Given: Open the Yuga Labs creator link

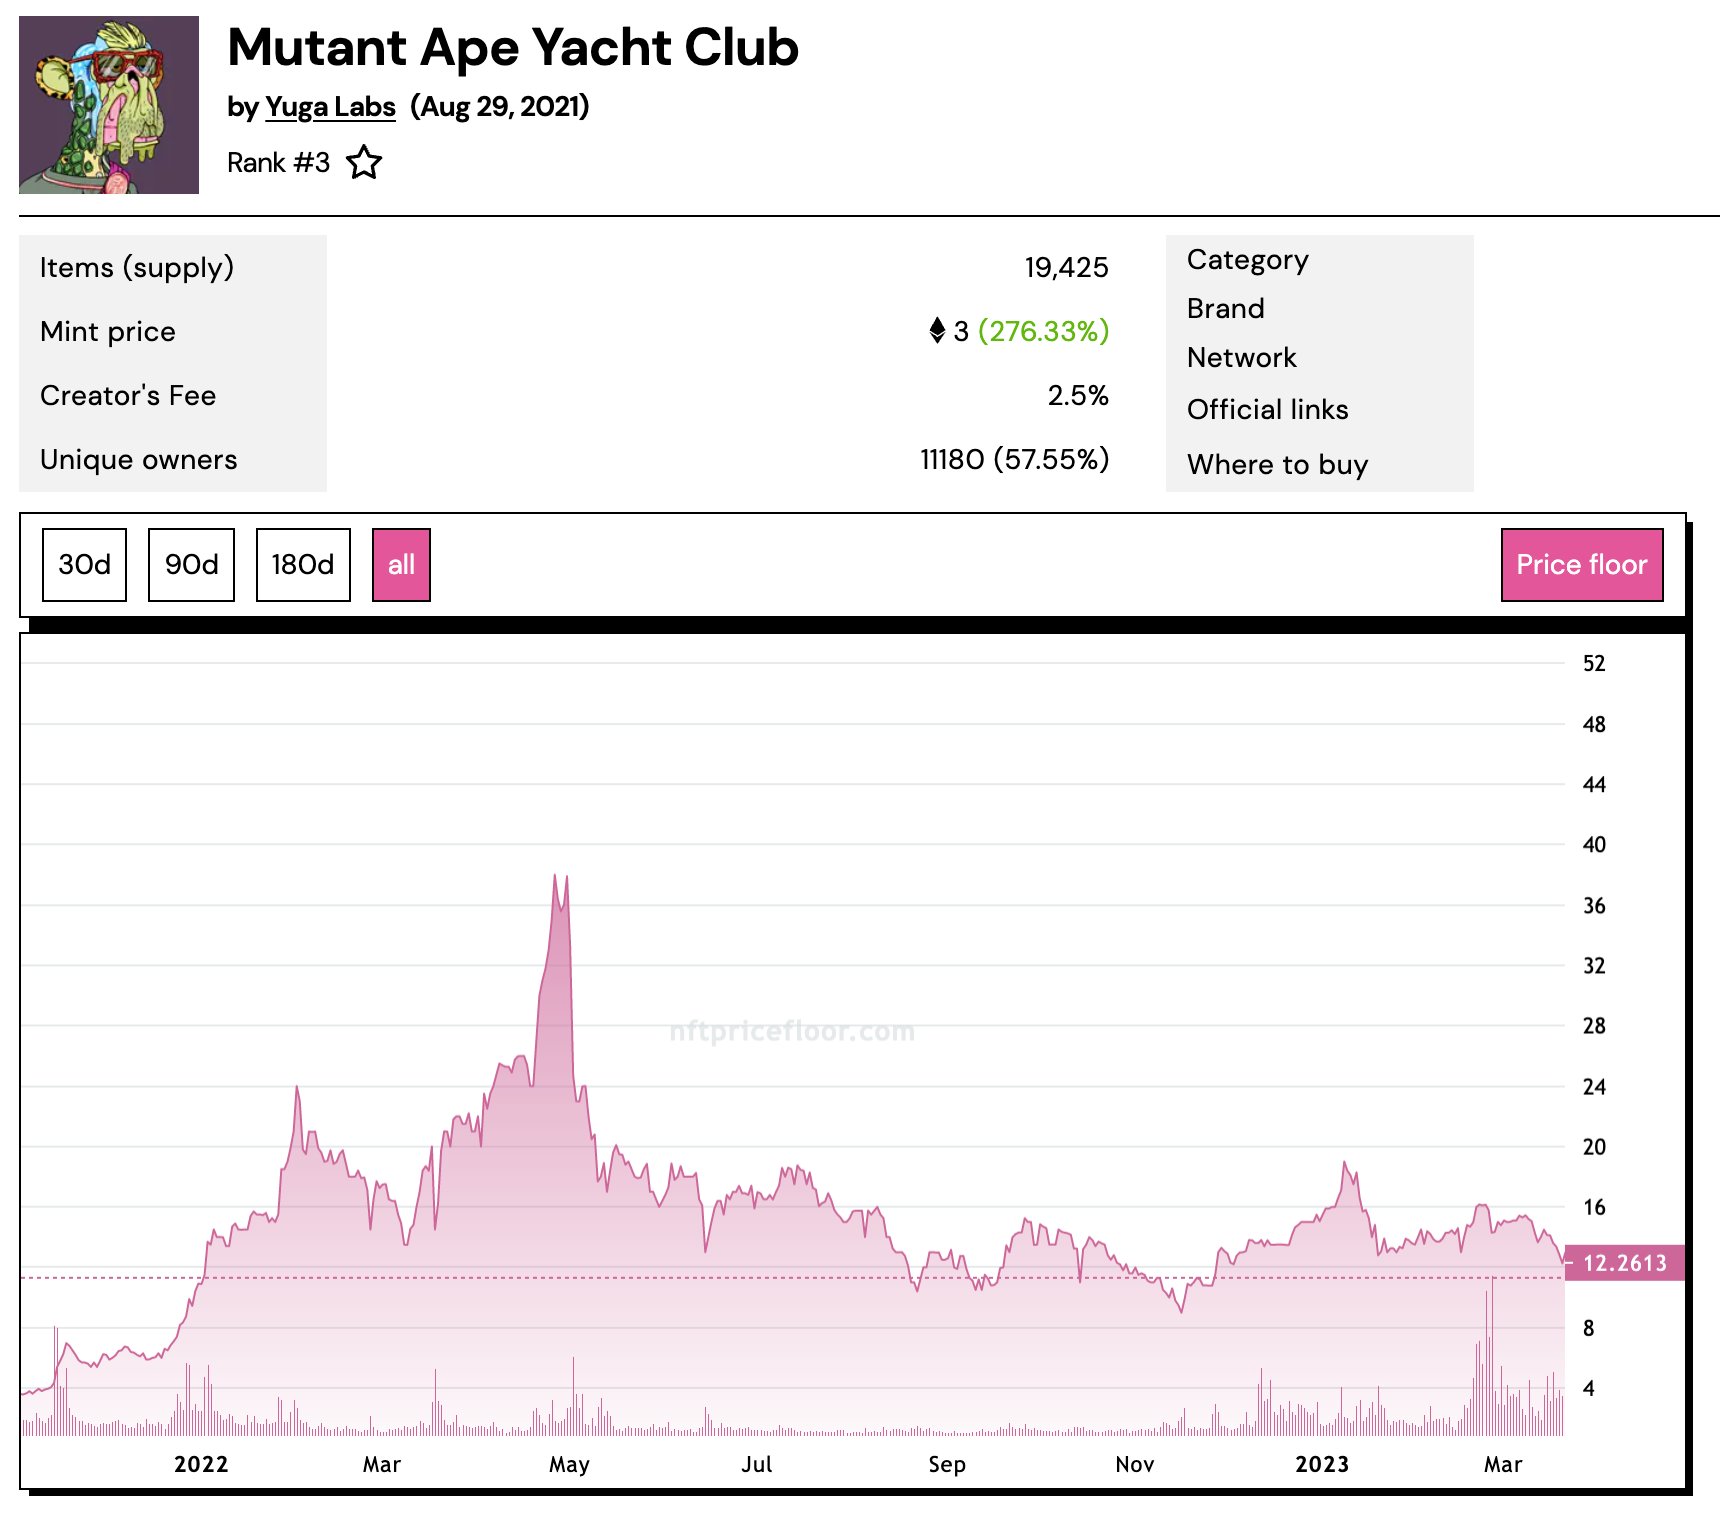Looking at the screenshot, I should (x=330, y=106).
